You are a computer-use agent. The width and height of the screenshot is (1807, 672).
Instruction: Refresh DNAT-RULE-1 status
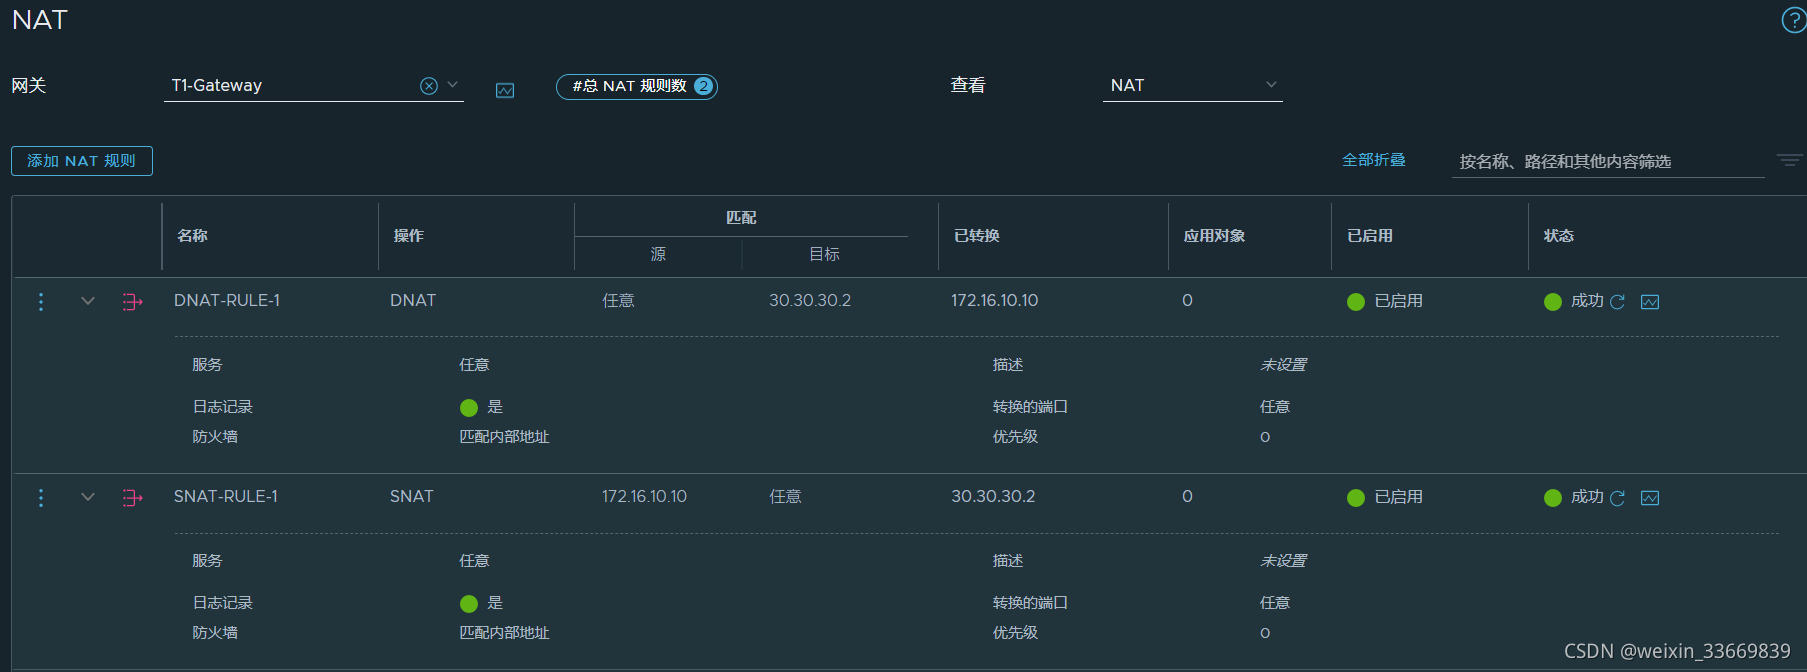pyautogui.click(x=1617, y=302)
